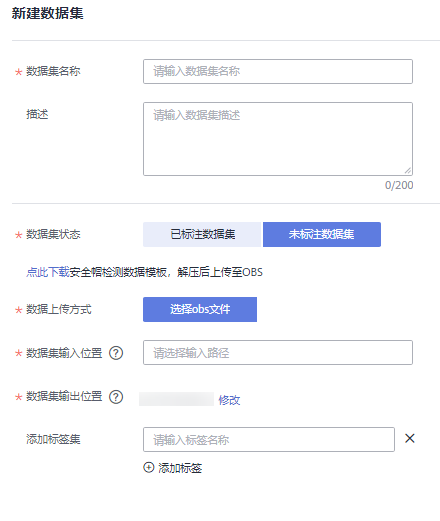Click the 选择obs文件 upload button

click(x=200, y=309)
